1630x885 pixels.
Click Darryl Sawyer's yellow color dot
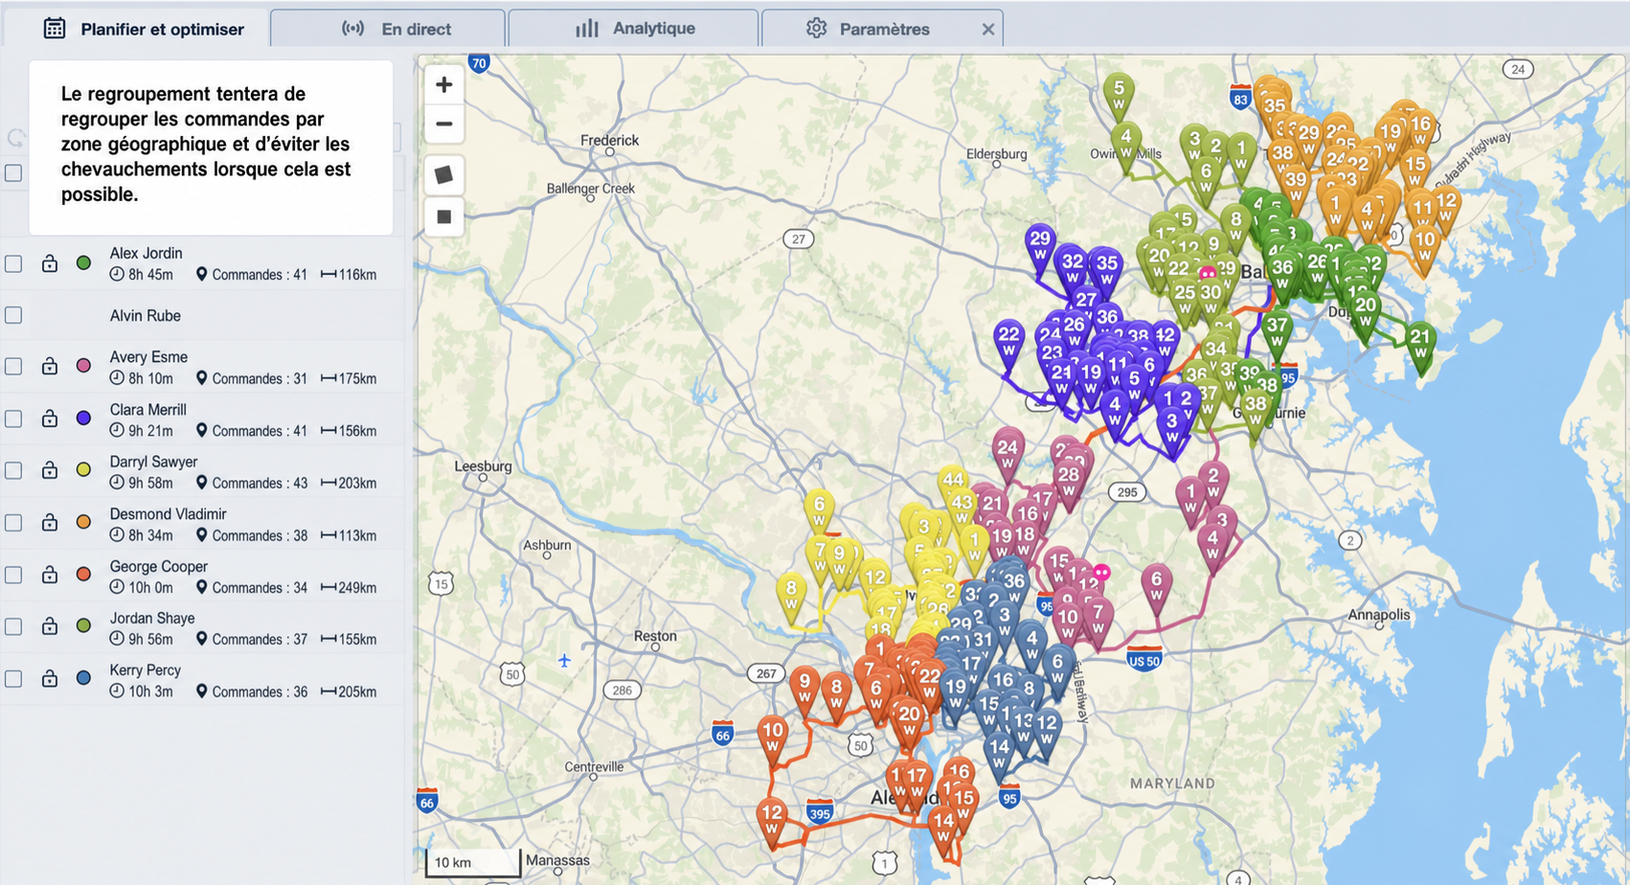[84, 470]
